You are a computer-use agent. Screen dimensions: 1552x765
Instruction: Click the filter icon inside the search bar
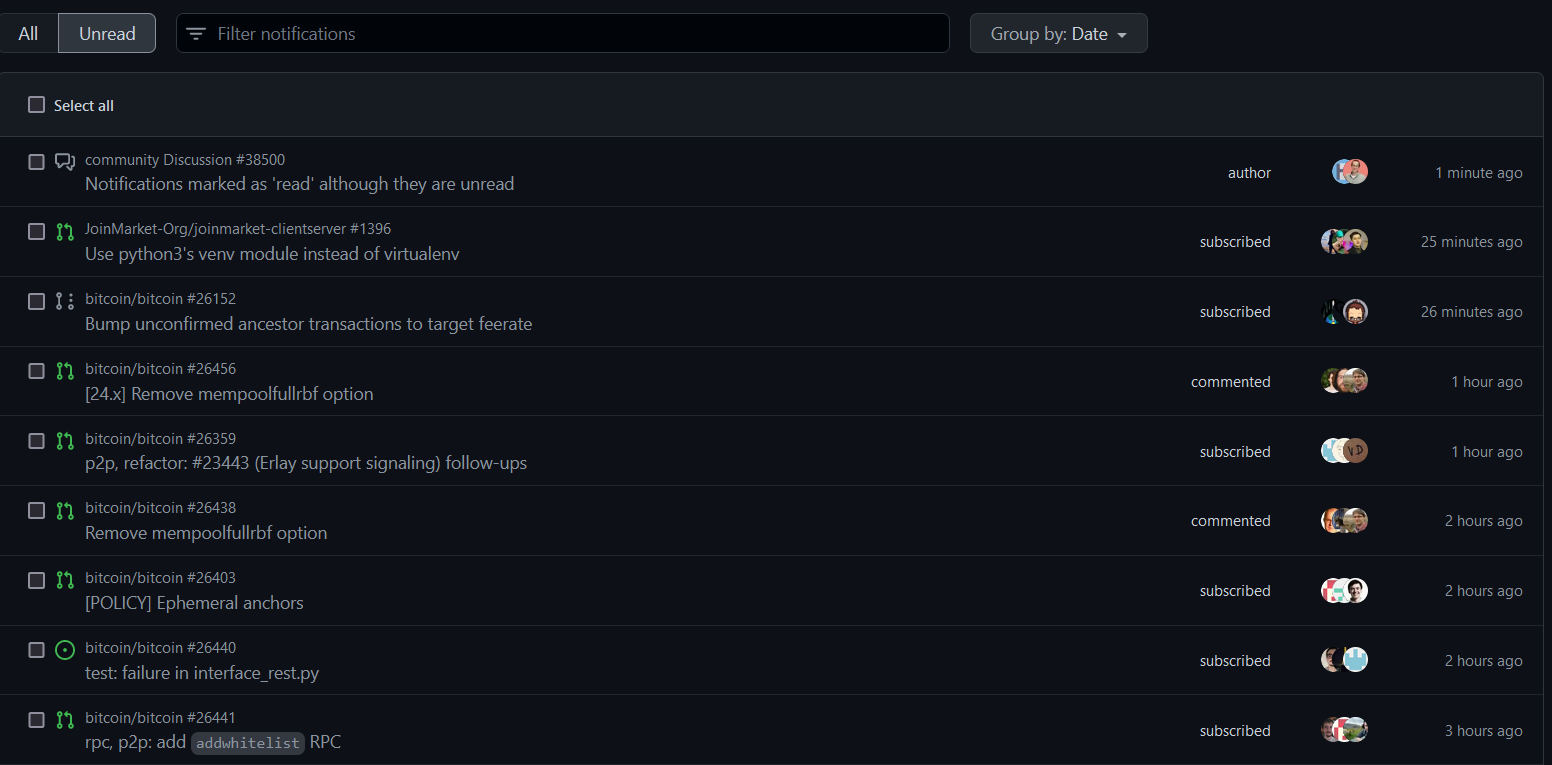195,33
